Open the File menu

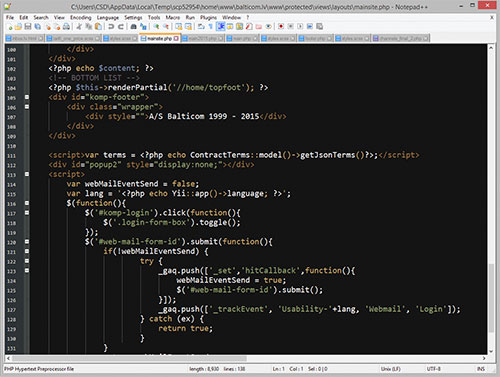[x=10, y=17]
